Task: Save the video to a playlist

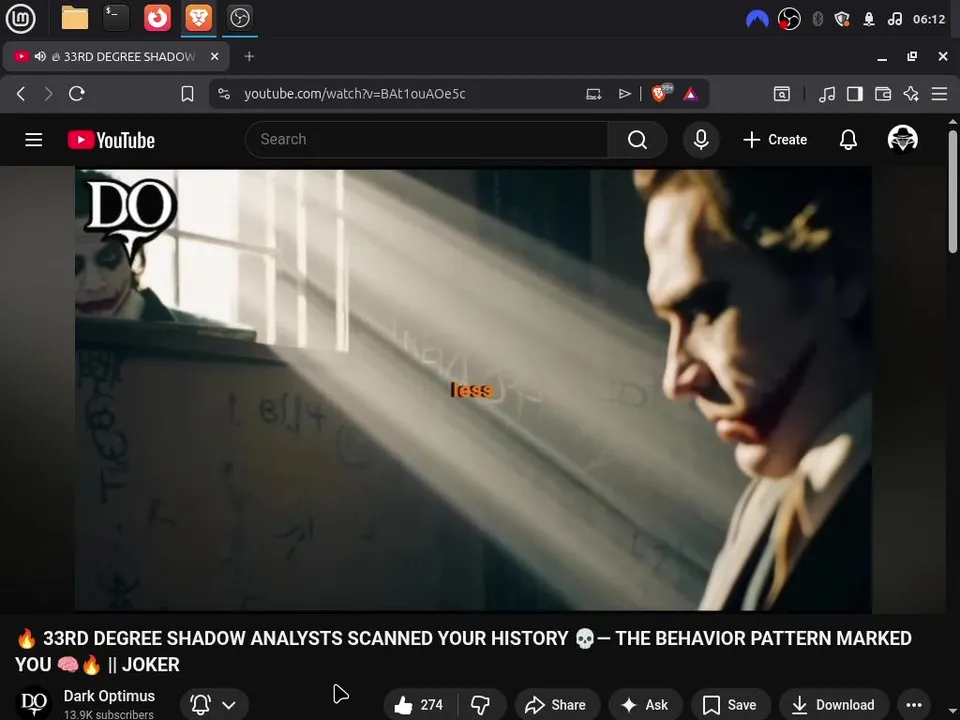Action: (730, 705)
